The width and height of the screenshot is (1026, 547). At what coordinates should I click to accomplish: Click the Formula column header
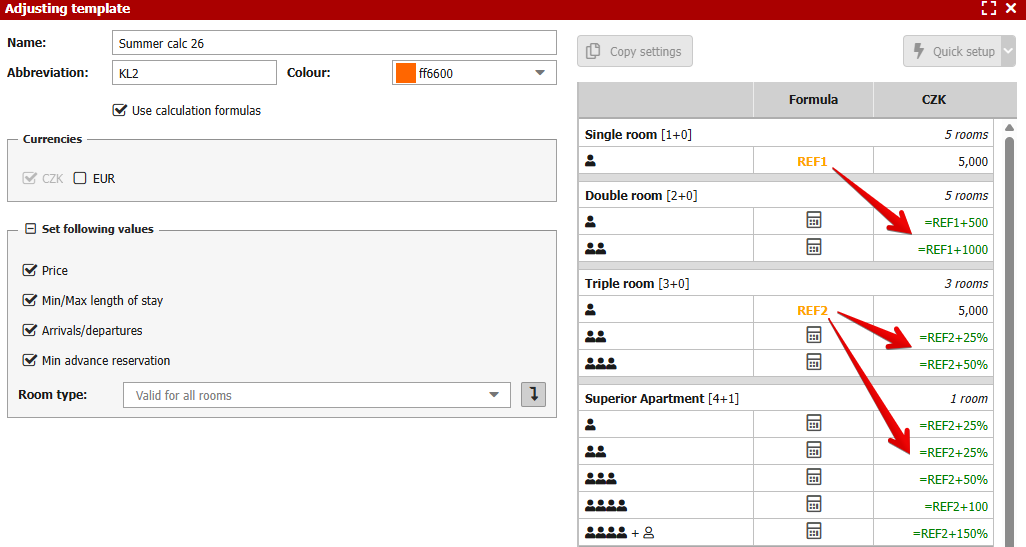pos(813,100)
